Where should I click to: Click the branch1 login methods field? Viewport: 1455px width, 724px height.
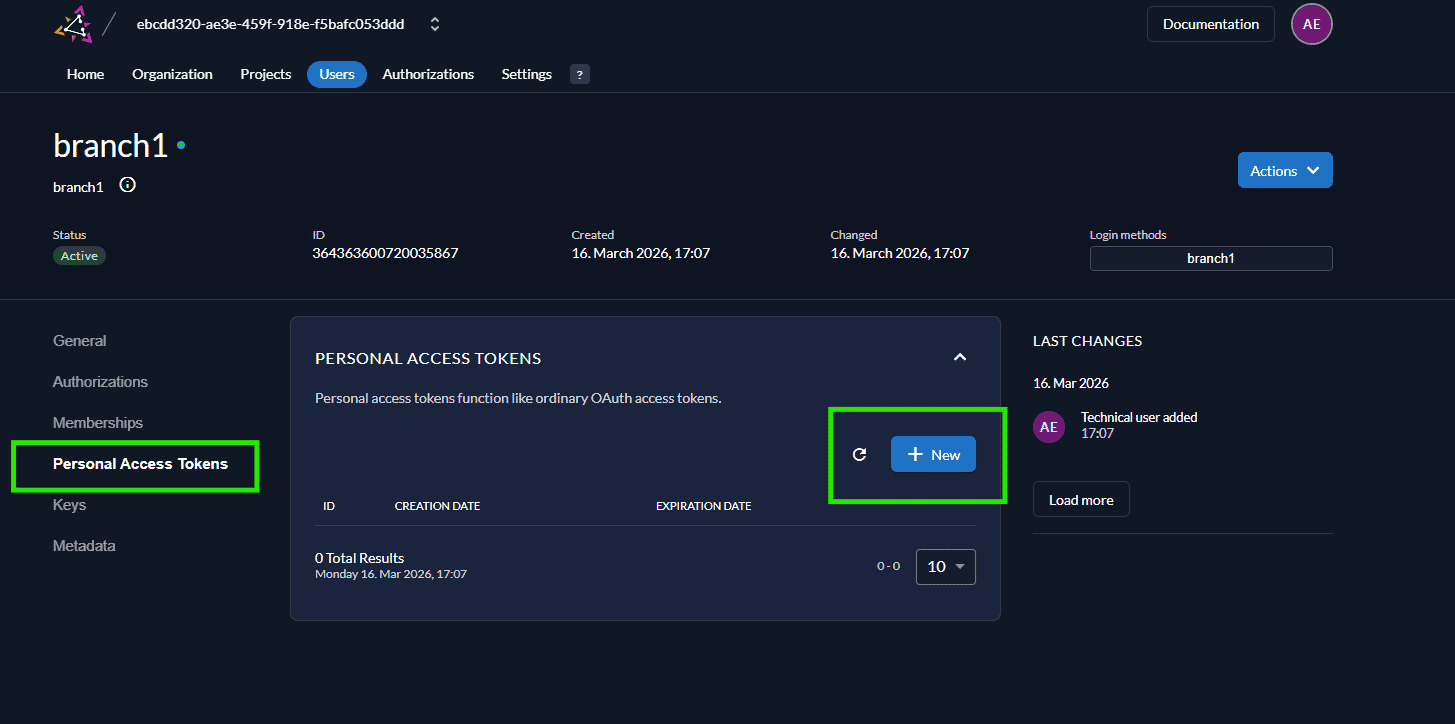coord(1210,258)
